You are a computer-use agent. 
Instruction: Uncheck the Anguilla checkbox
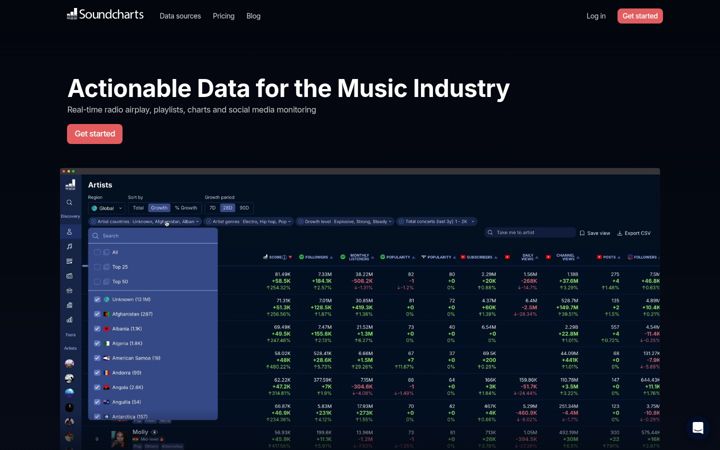pos(97,402)
